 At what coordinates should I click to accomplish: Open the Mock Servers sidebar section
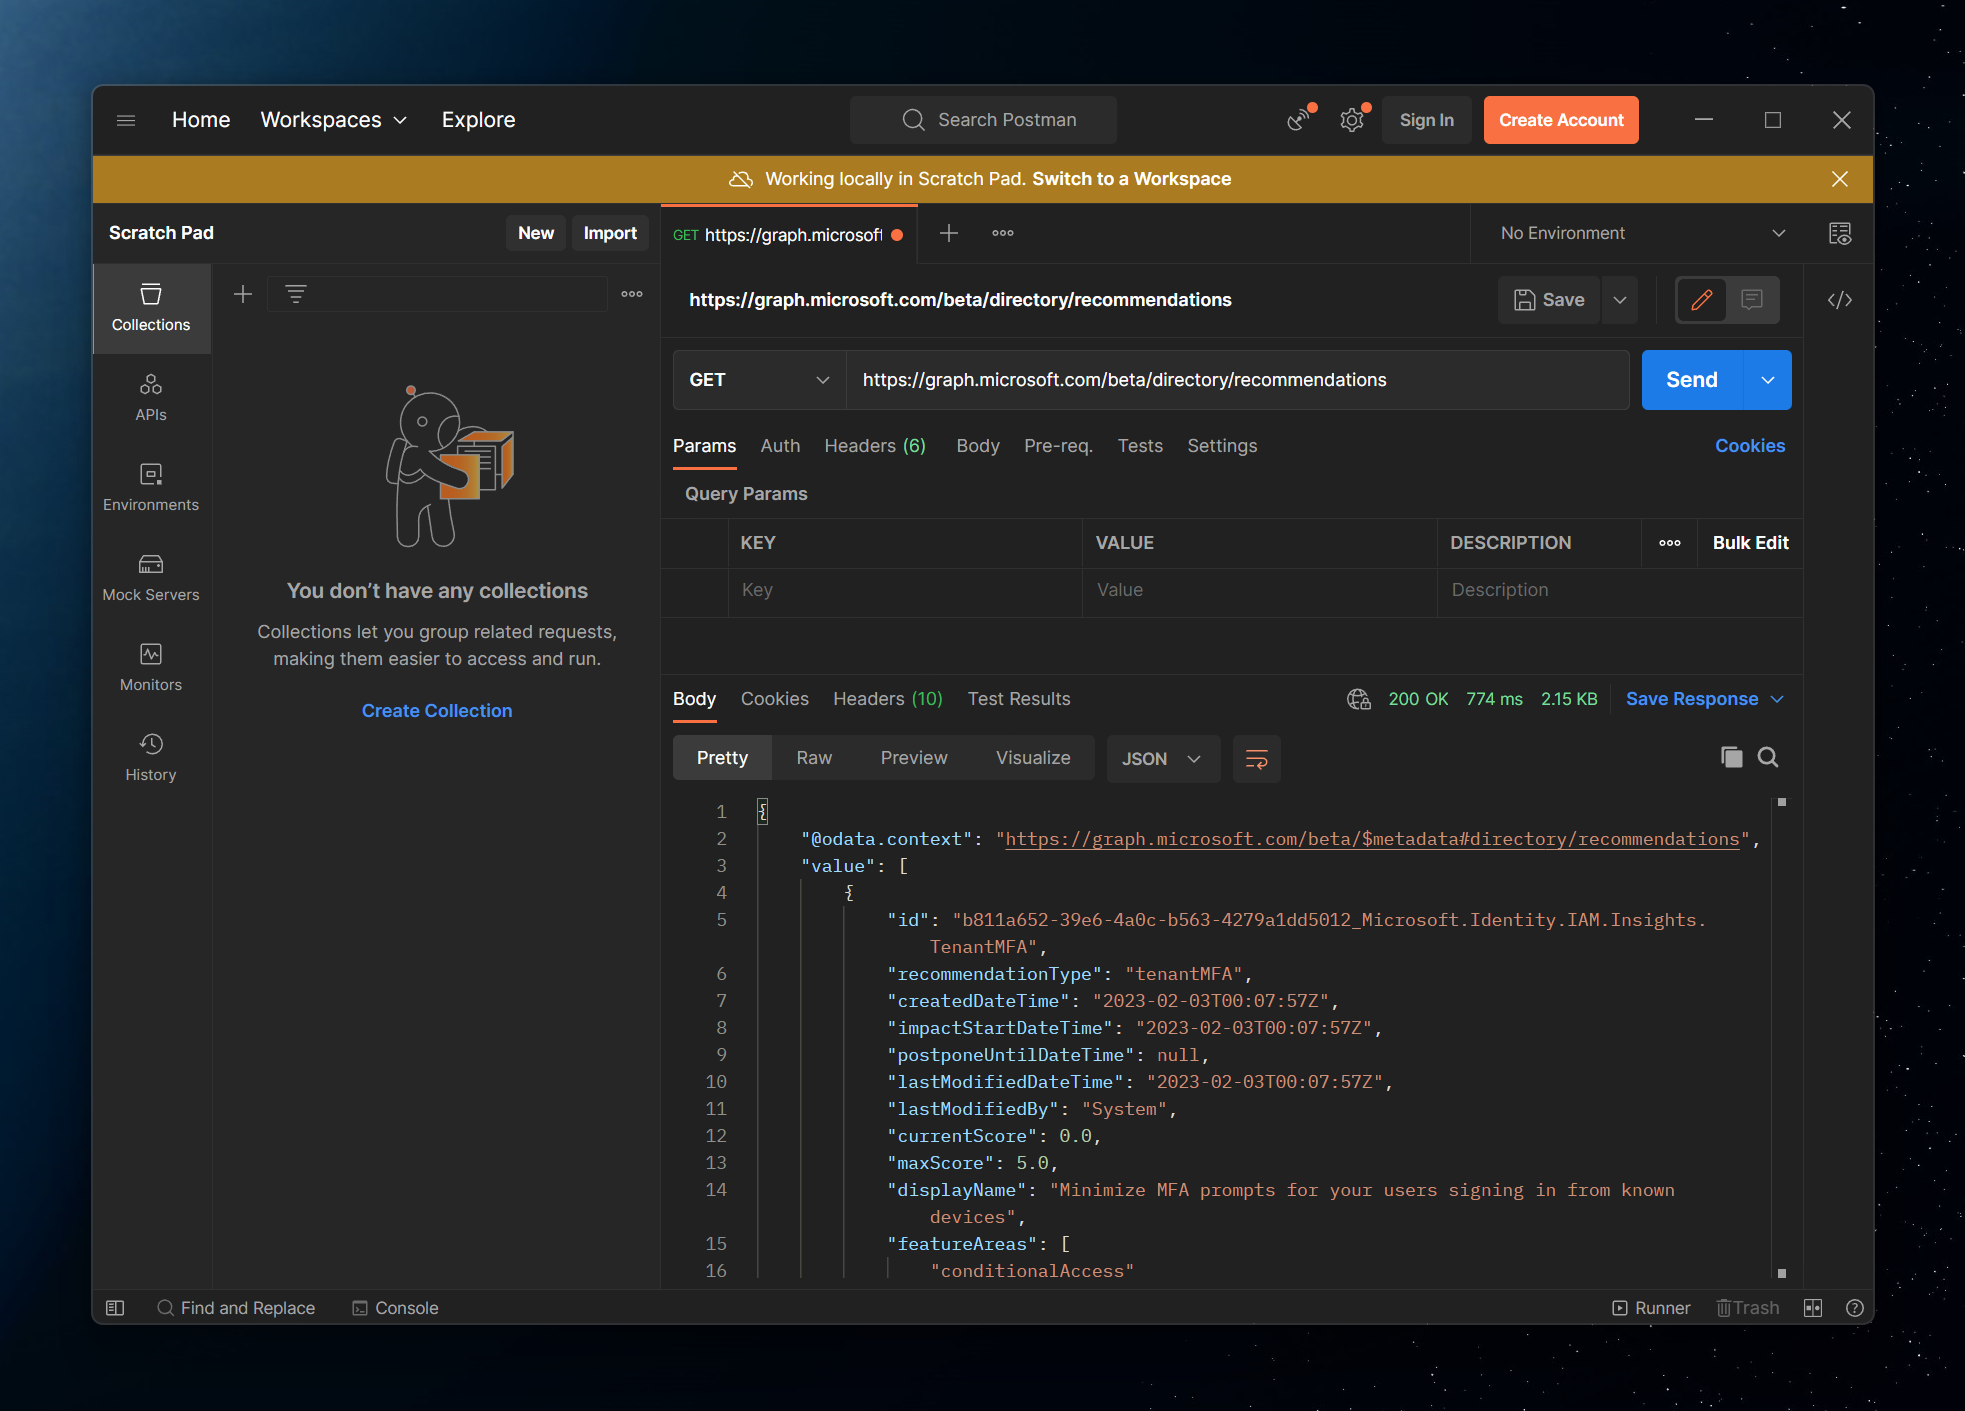point(151,578)
